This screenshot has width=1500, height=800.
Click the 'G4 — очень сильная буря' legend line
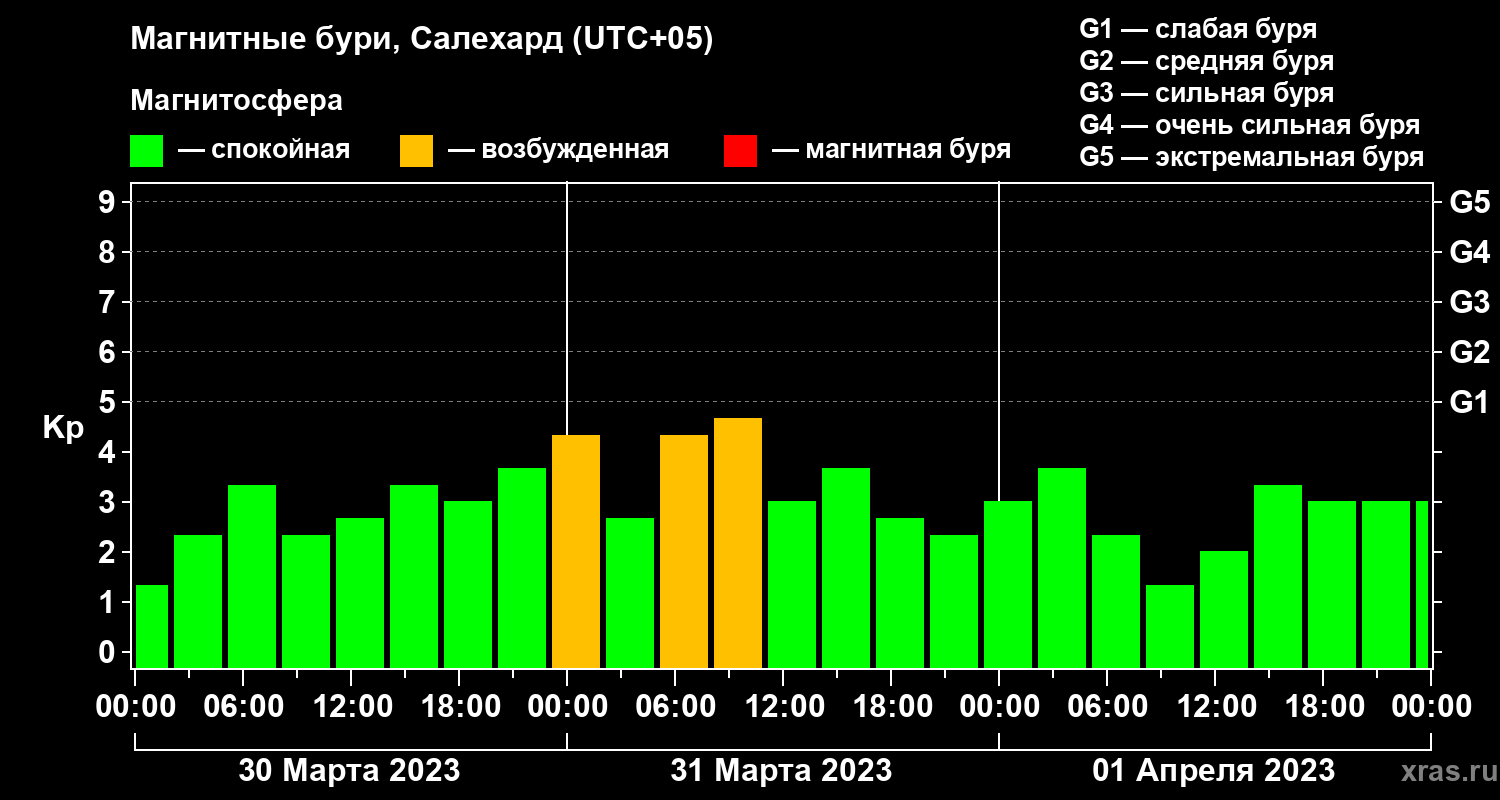pyautogui.click(x=1250, y=125)
